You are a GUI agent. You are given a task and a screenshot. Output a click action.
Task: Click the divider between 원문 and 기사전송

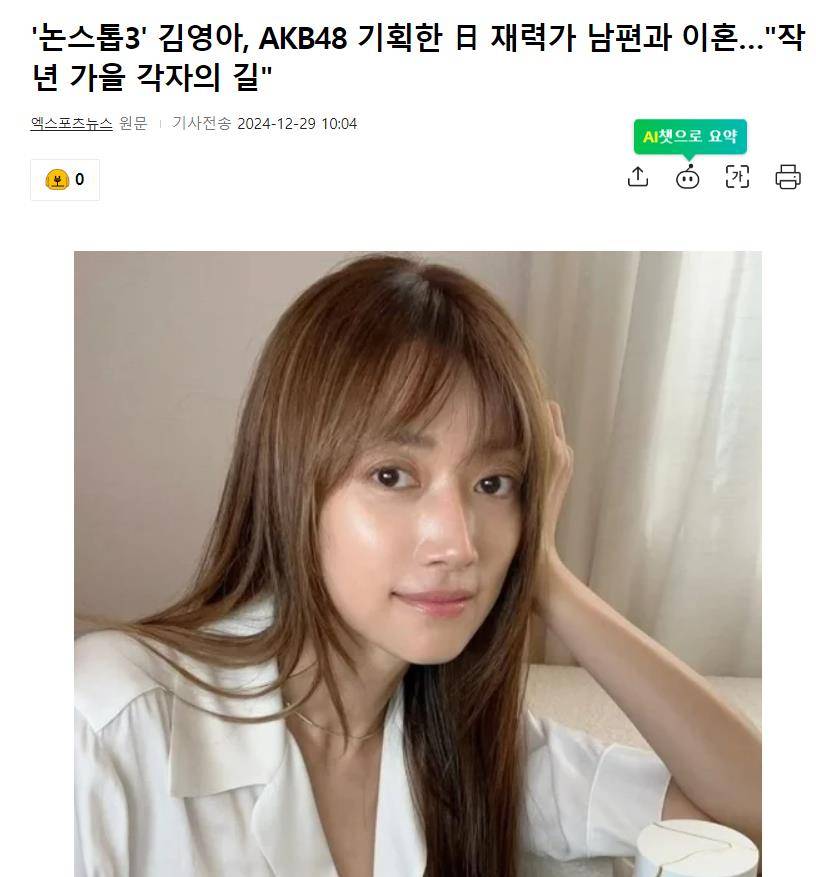(x=160, y=124)
